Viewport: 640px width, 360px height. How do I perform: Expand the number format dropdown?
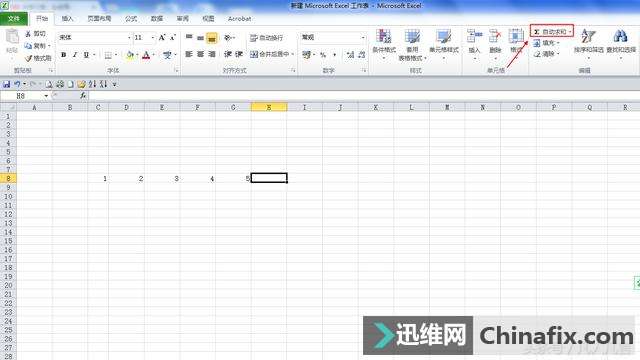pyautogui.click(x=363, y=38)
